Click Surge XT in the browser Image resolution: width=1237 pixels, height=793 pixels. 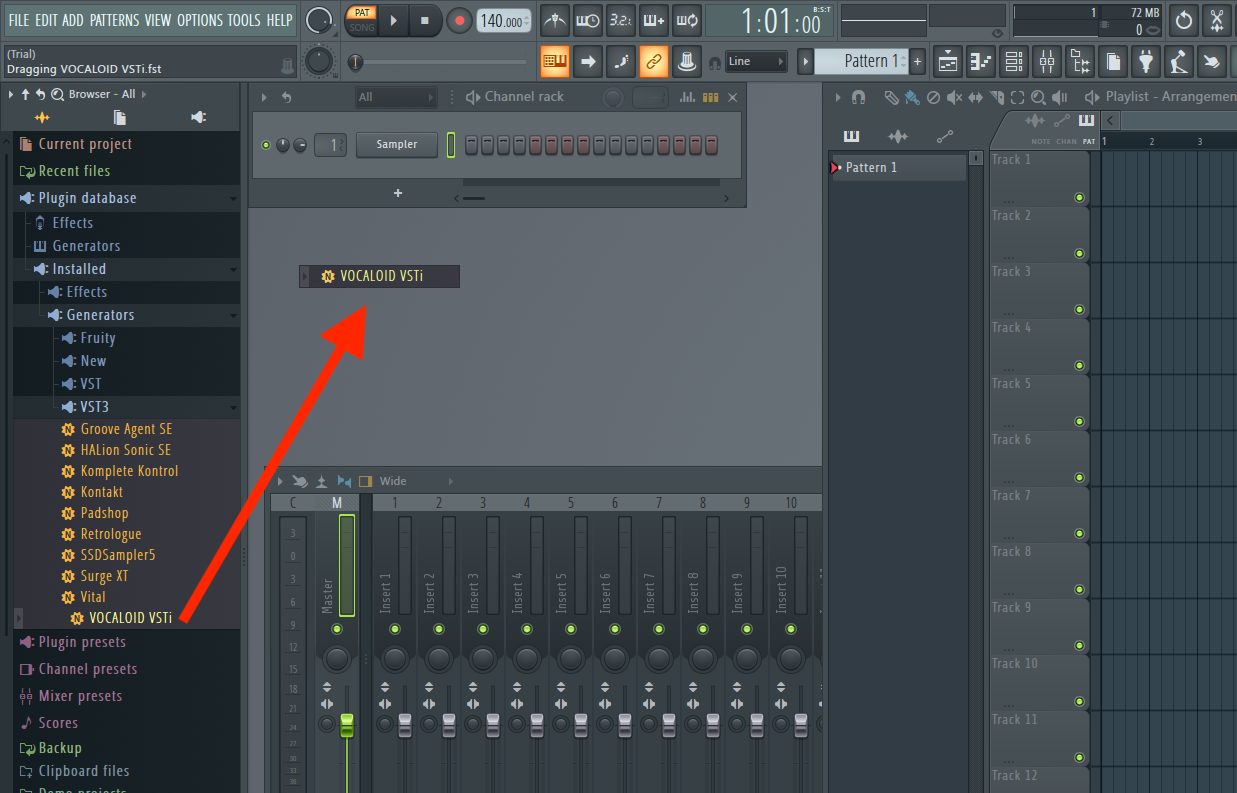(x=104, y=576)
